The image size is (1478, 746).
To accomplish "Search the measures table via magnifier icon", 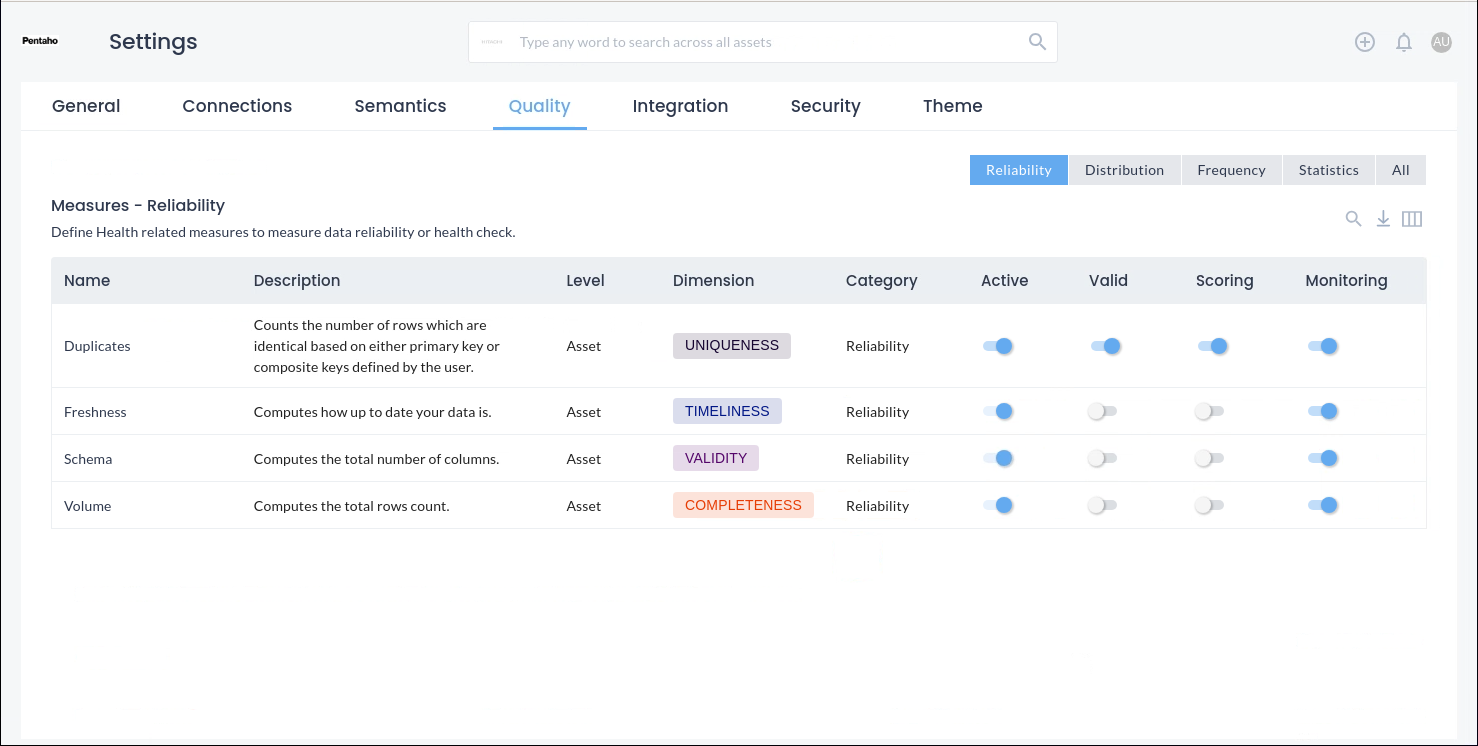I will (1353, 219).
